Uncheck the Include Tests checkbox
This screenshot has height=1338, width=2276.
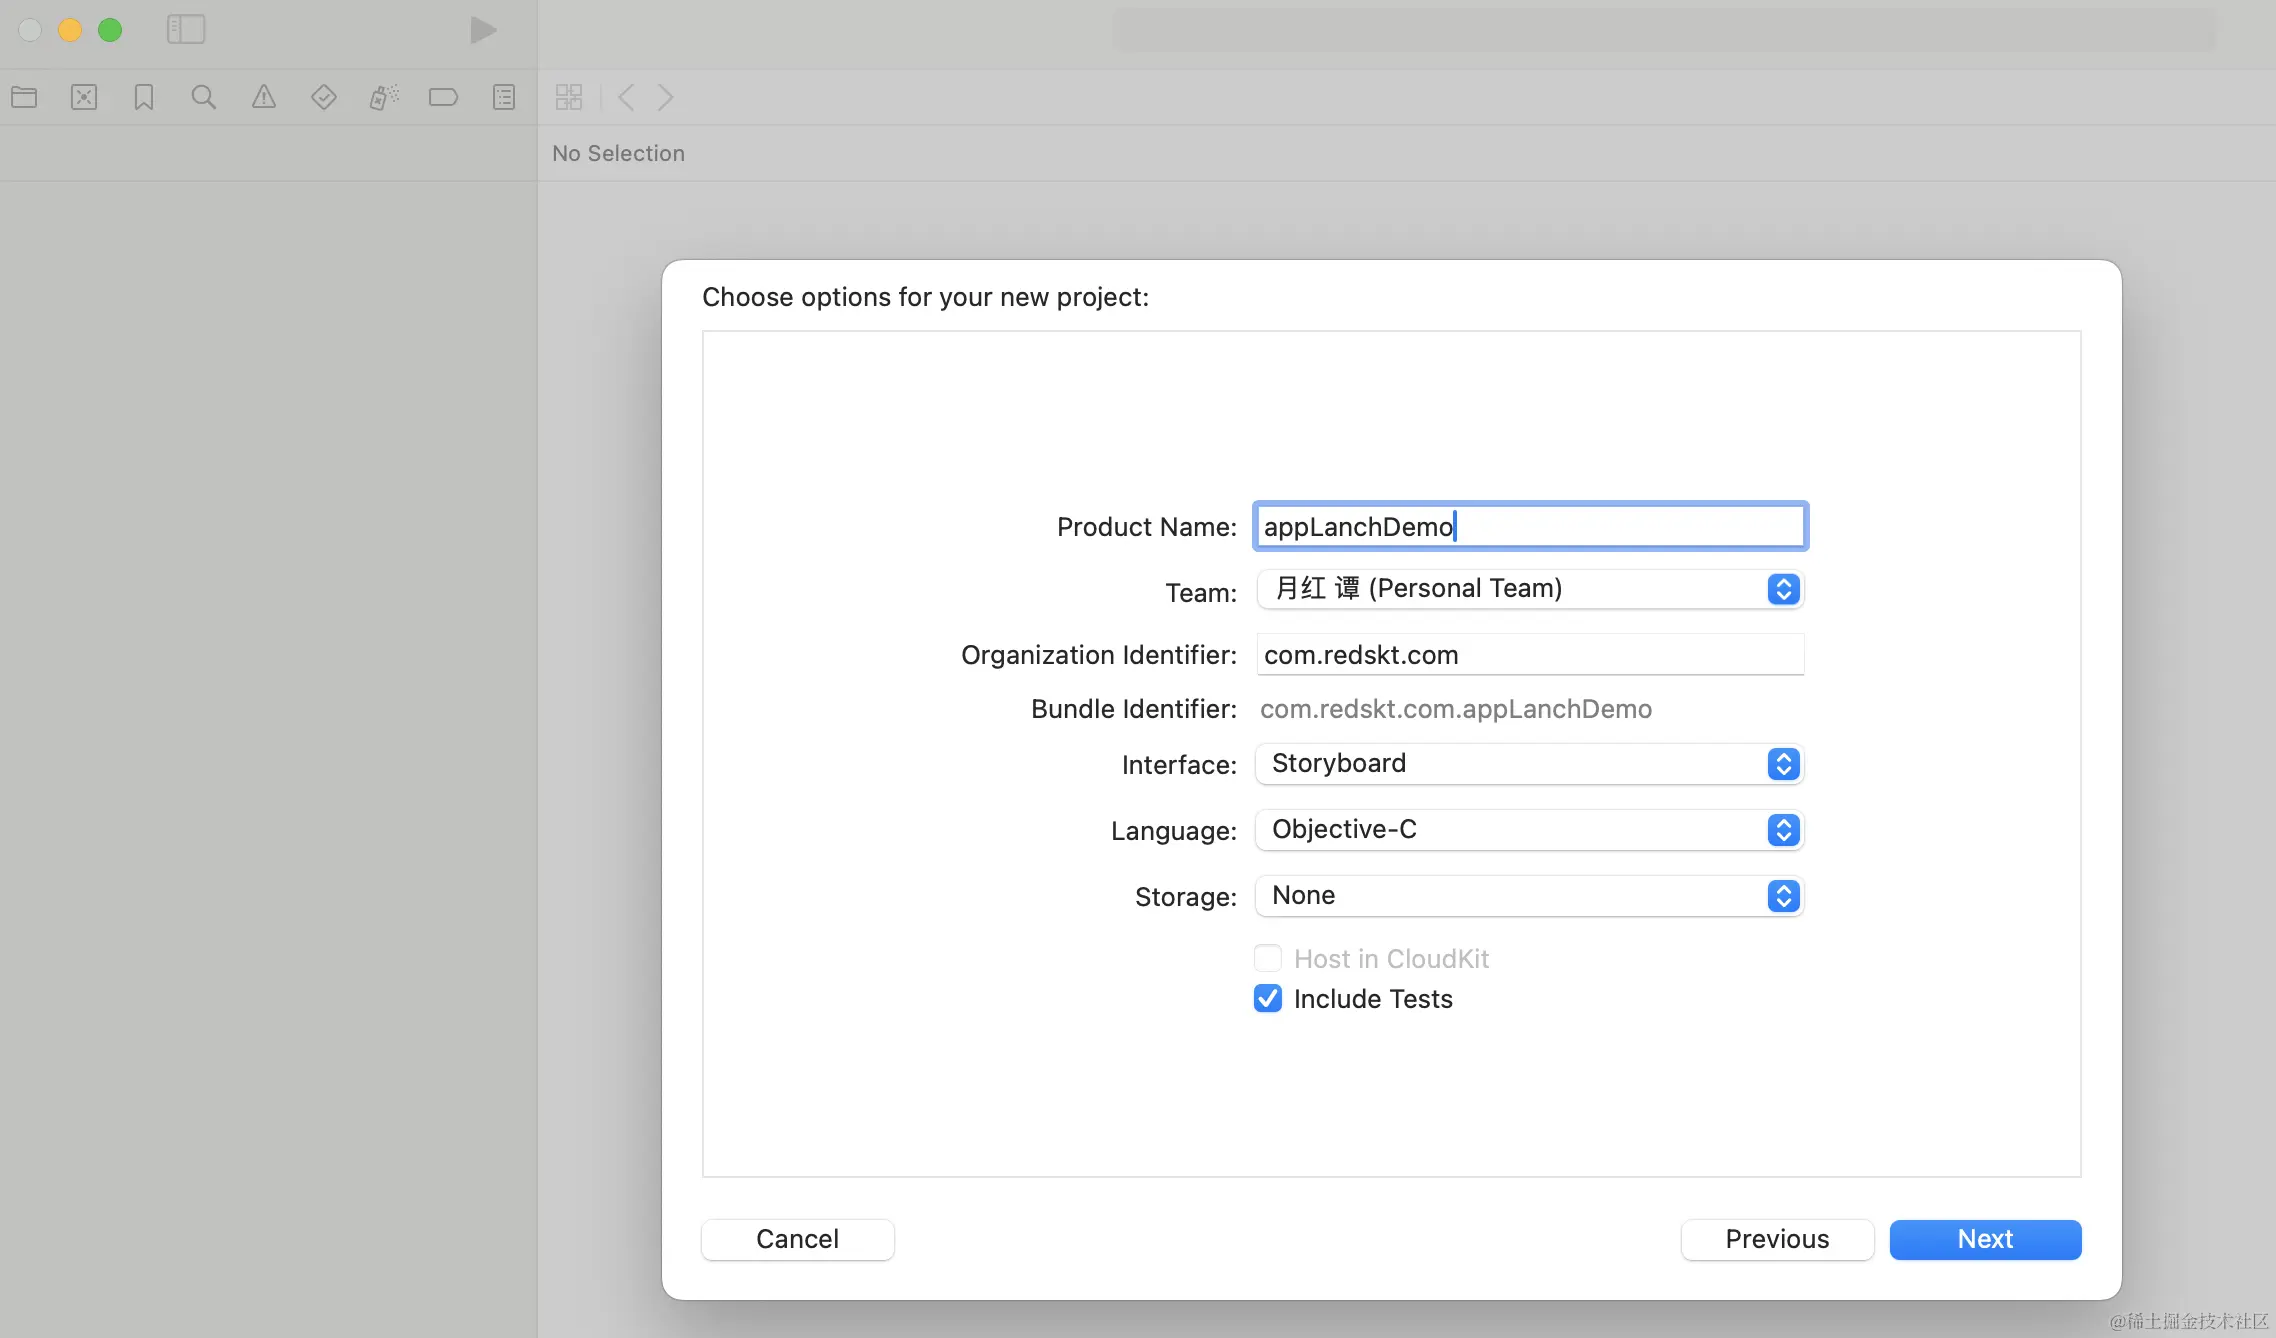pyautogui.click(x=1268, y=998)
